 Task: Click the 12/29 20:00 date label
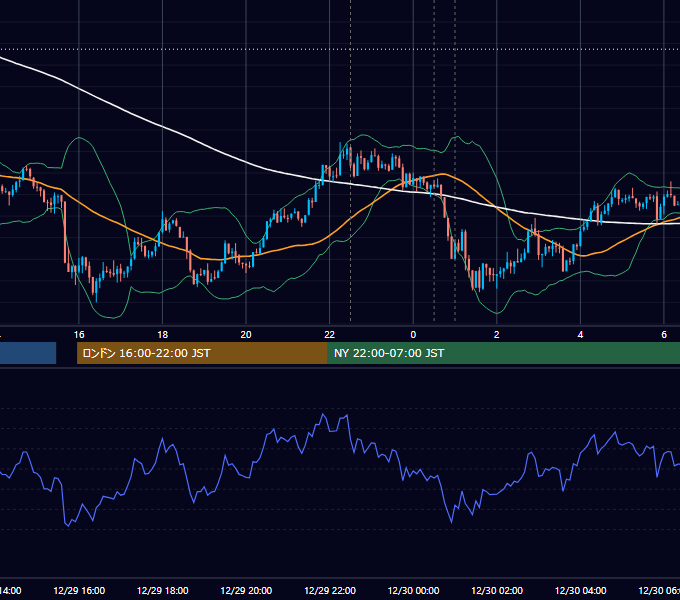click(x=246, y=591)
